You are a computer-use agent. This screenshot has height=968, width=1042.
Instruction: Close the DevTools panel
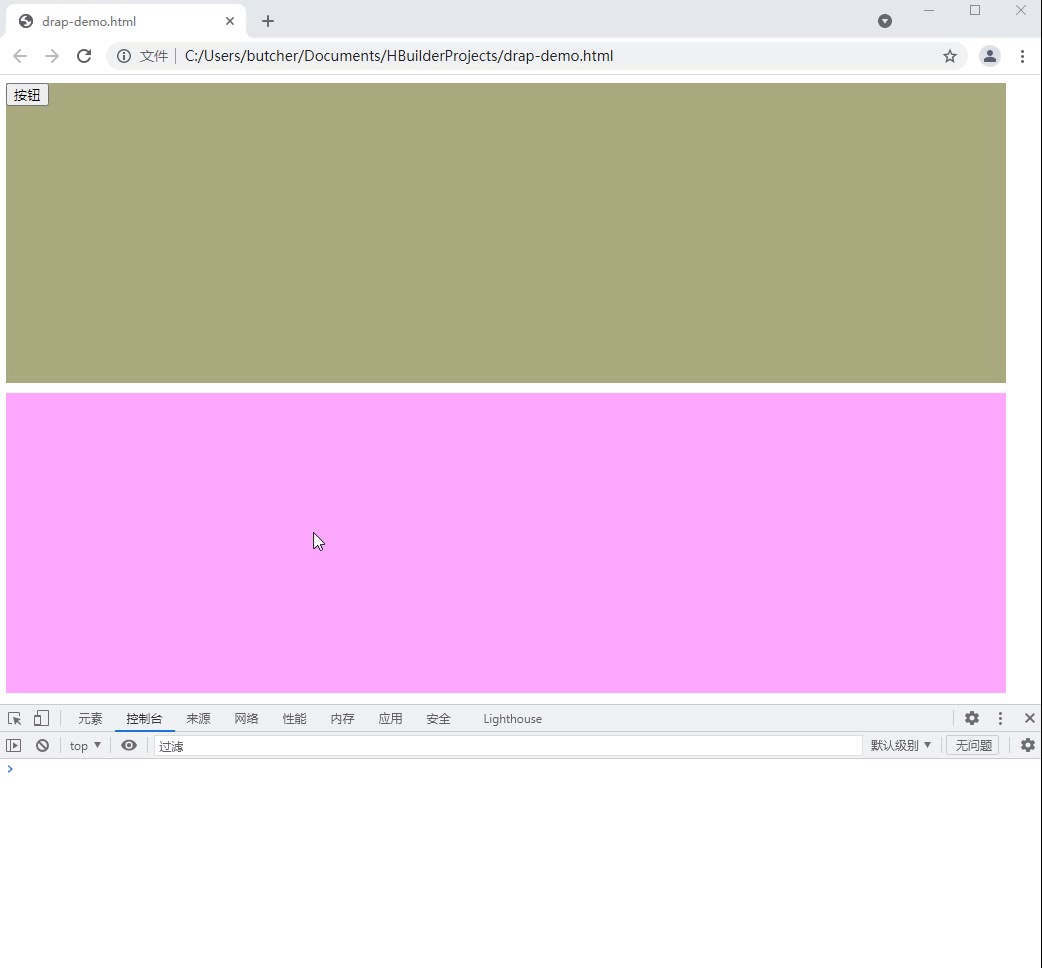coord(1029,718)
